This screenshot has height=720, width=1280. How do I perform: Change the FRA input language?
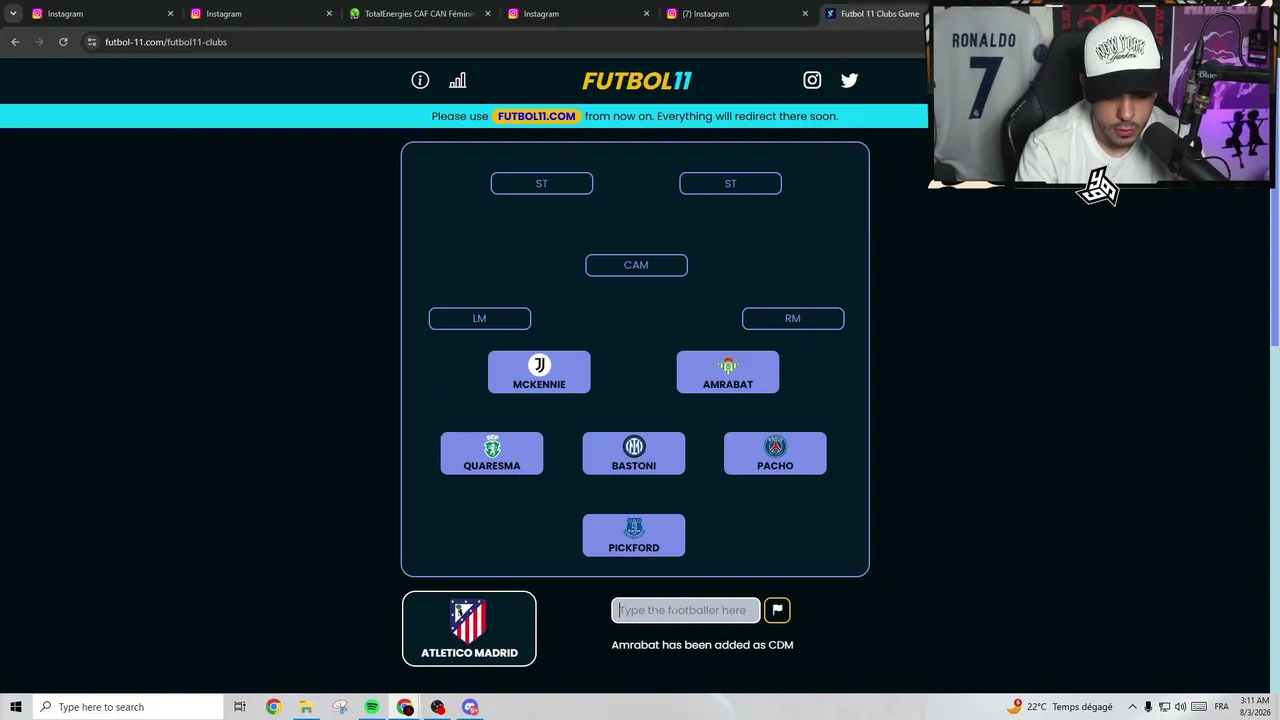coord(1221,707)
